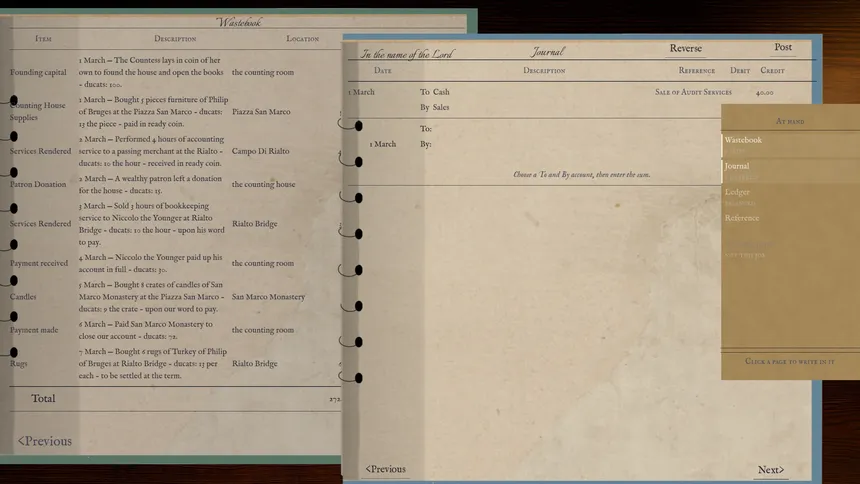Click the 40.00 debit amount

(765, 93)
